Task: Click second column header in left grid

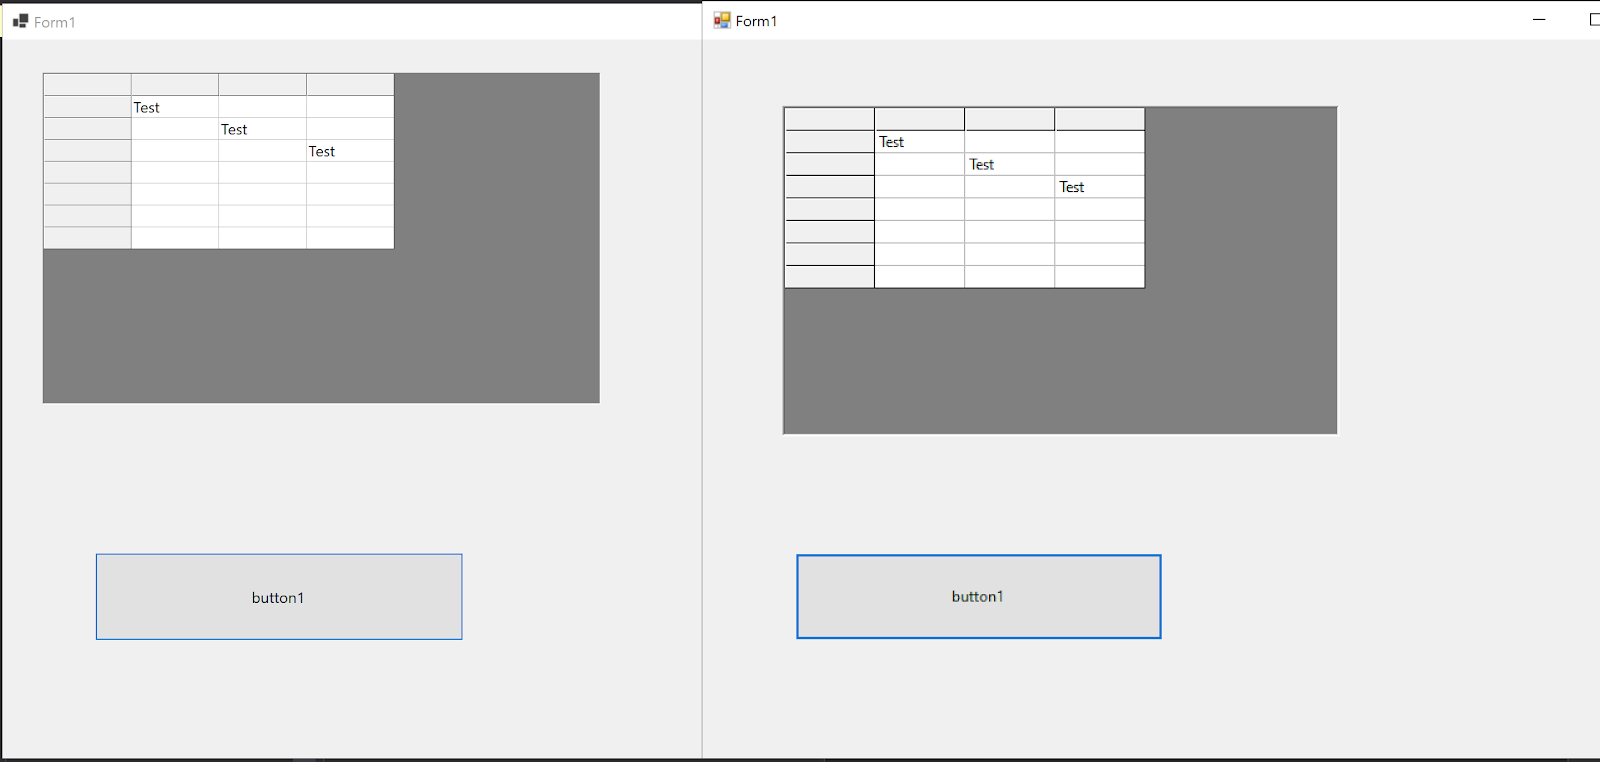Action: [x=263, y=85]
